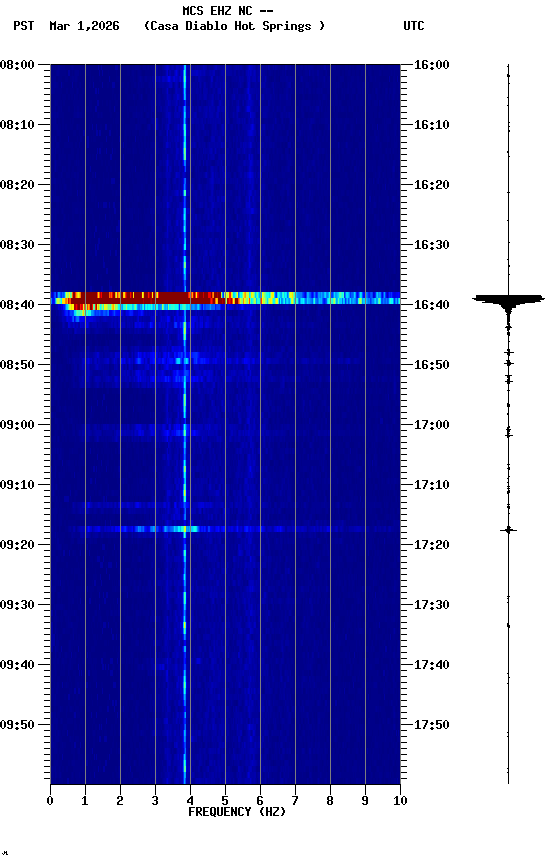The width and height of the screenshot is (552, 864).
Task: Click the '2' frequency axis tick label
Action: 120,801
